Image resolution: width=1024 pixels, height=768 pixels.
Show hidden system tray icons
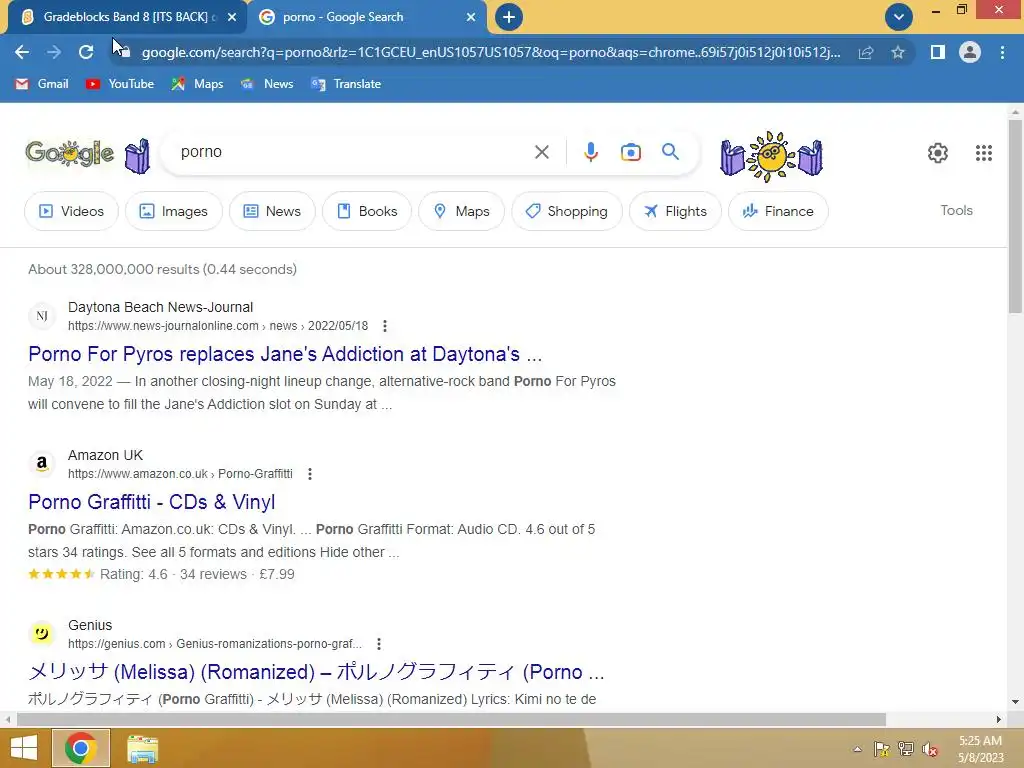pyautogui.click(x=857, y=749)
